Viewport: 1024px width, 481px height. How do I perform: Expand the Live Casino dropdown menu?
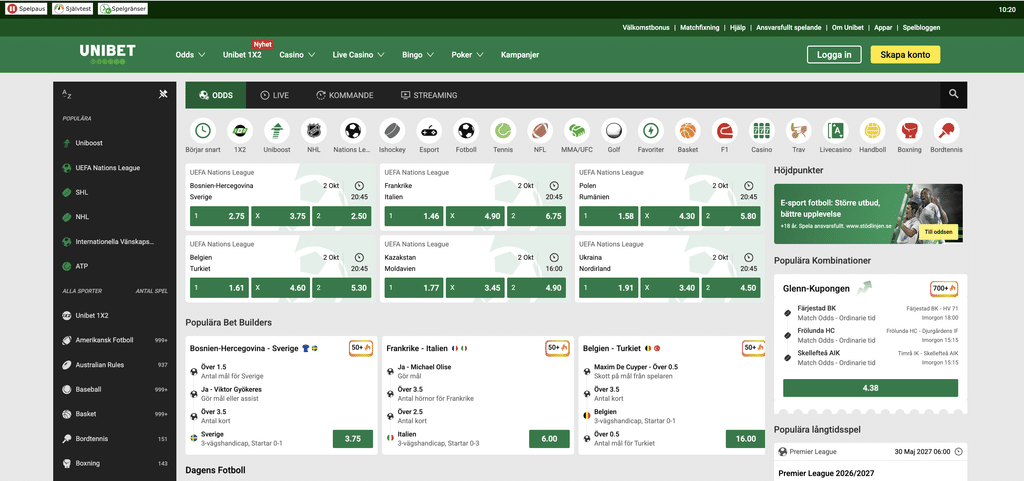tap(359, 55)
